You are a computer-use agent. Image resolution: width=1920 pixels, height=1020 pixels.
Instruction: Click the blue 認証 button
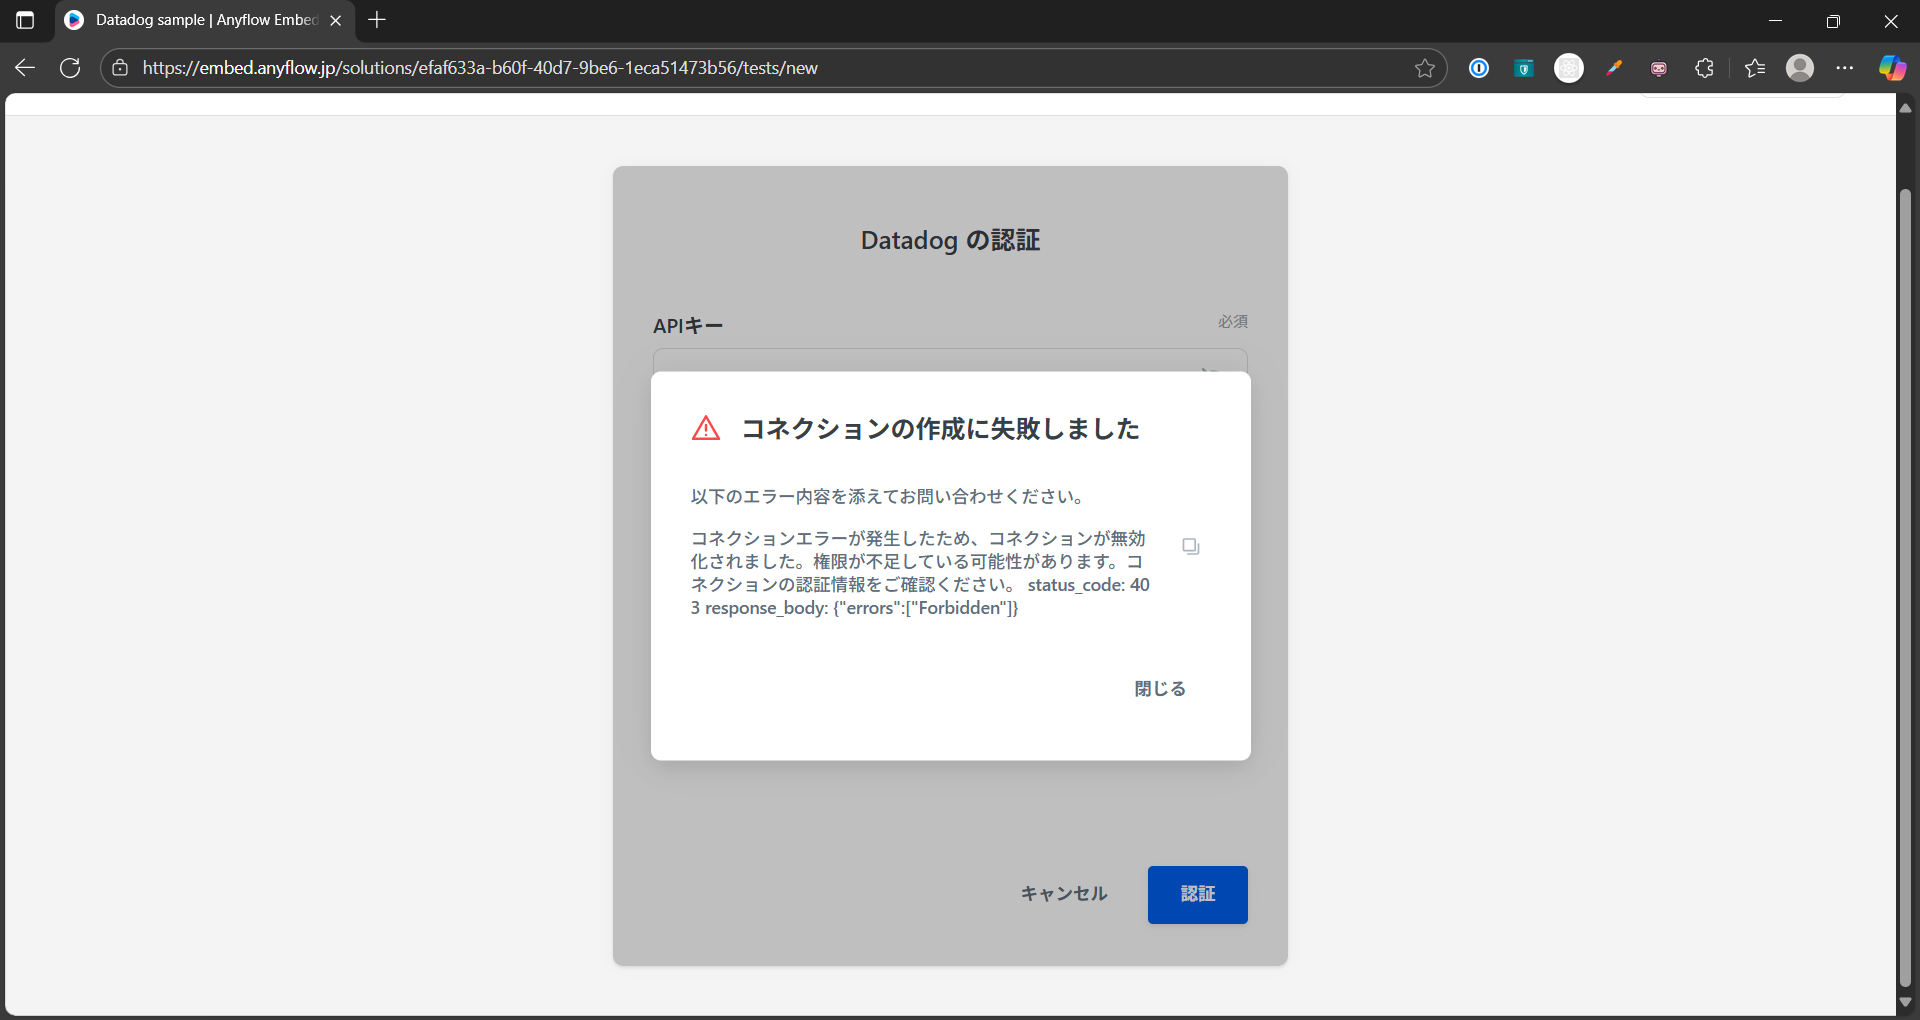1197,894
